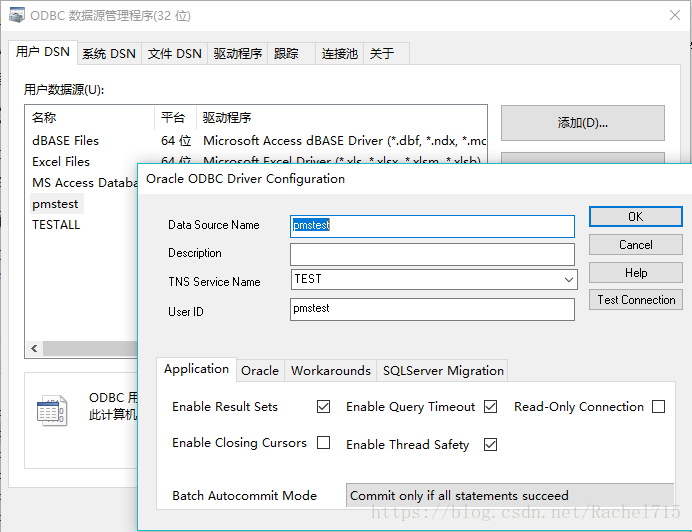Confirm with the OK button
The image size is (692, 532).
pos(636,216)
